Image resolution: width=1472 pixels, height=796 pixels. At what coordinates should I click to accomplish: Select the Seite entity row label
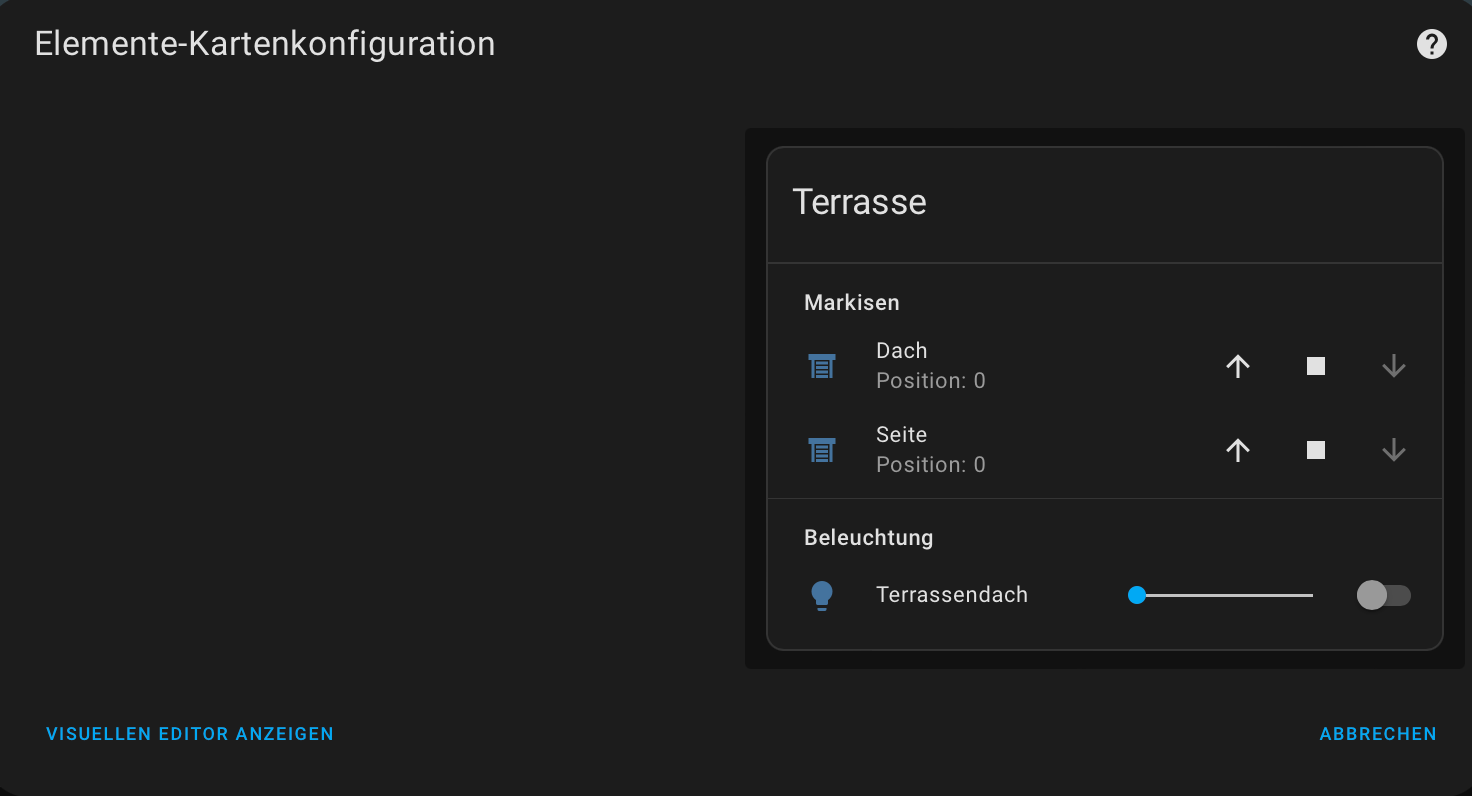click(902, 435)
